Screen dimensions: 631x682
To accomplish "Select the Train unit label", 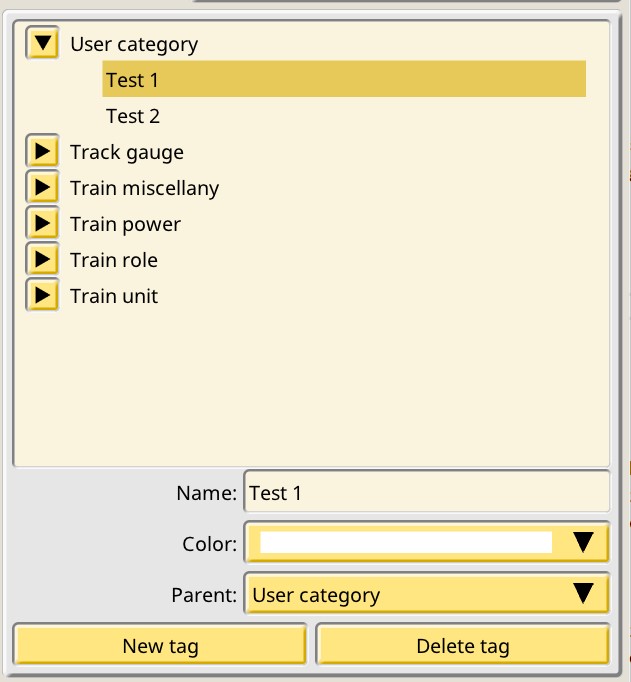I will 114,296.
